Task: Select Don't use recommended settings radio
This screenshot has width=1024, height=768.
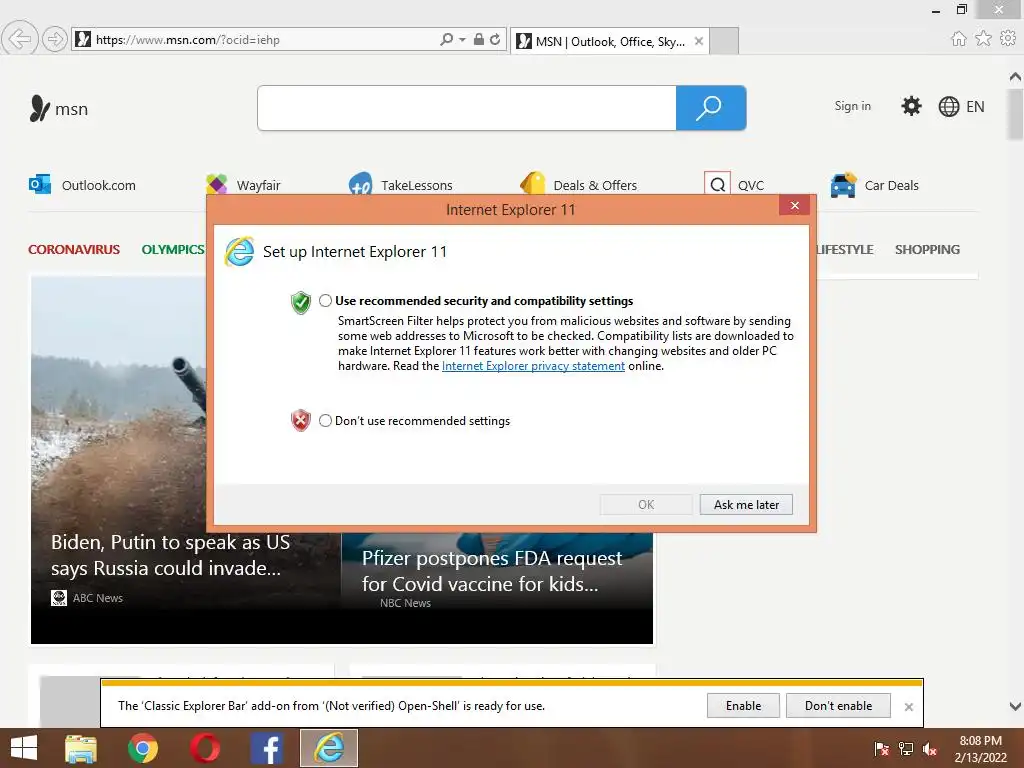Action: pos(325,421)
